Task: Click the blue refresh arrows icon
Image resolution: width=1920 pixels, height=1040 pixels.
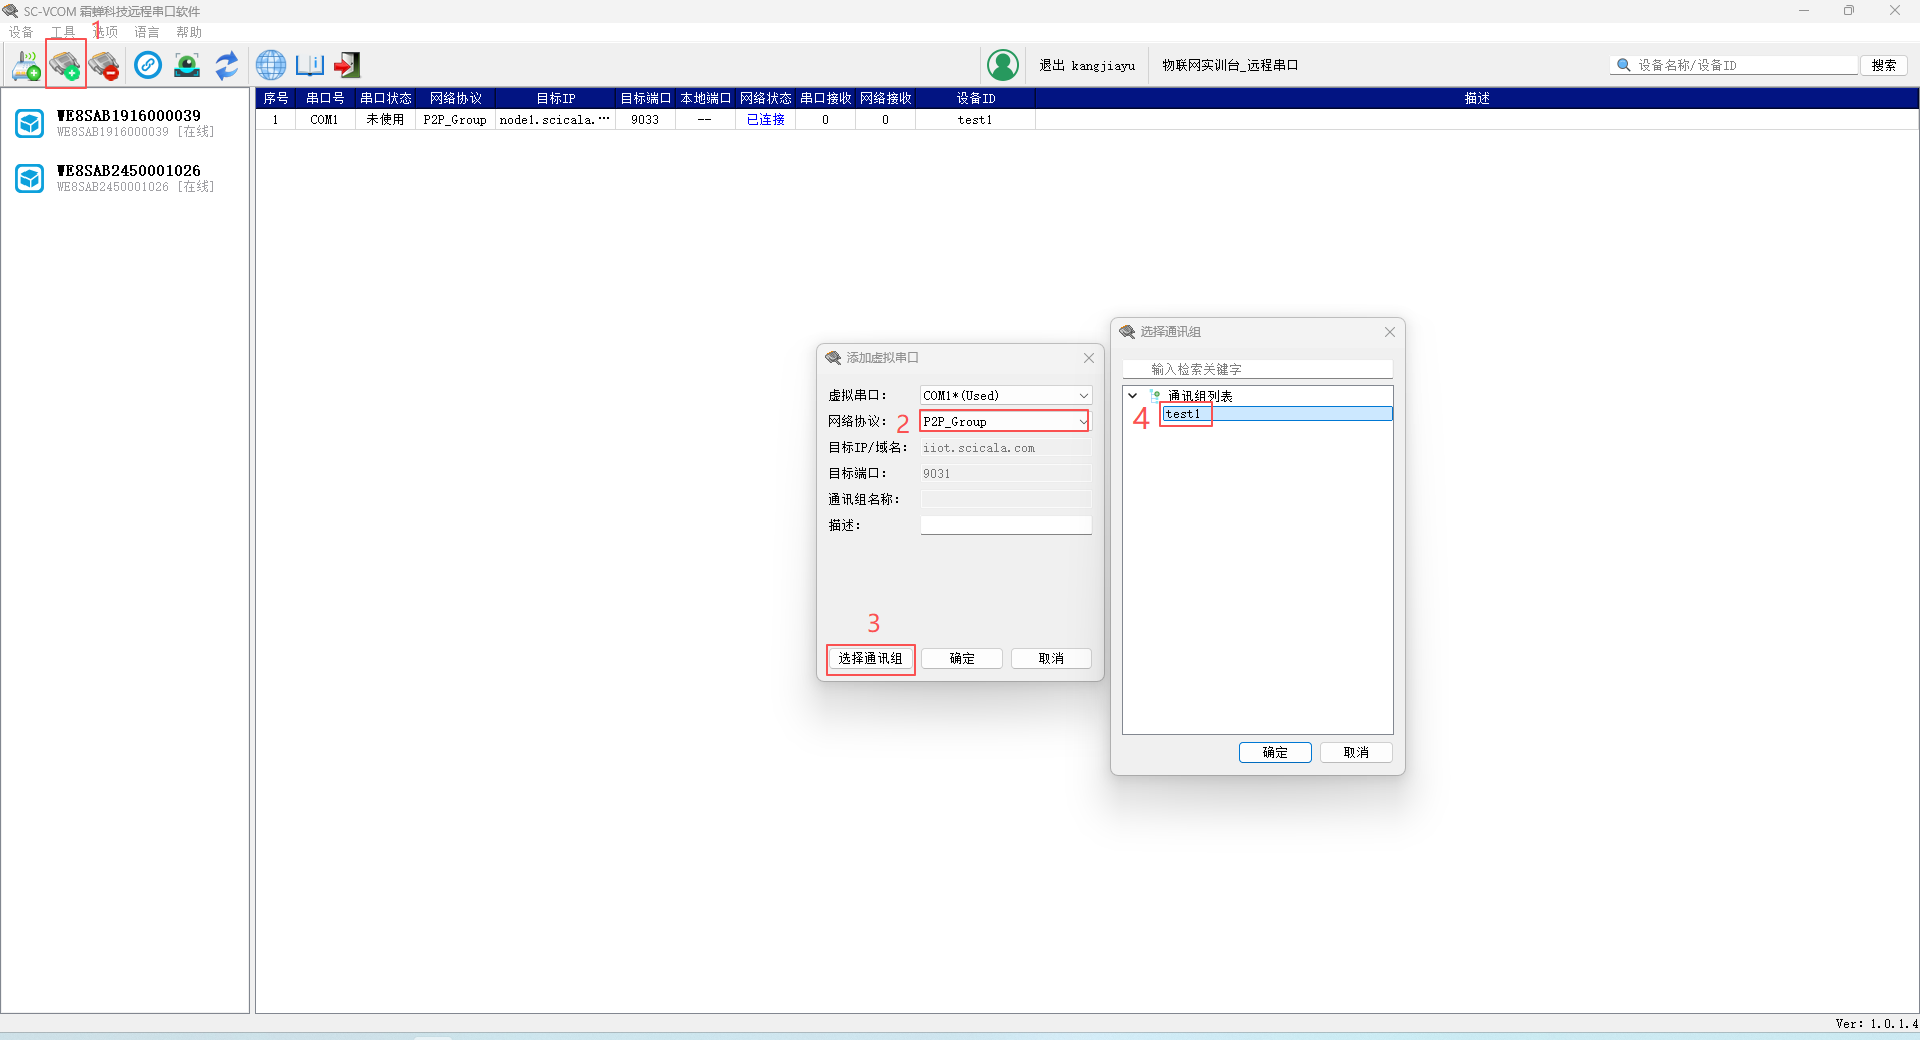Action: [227, 66]
